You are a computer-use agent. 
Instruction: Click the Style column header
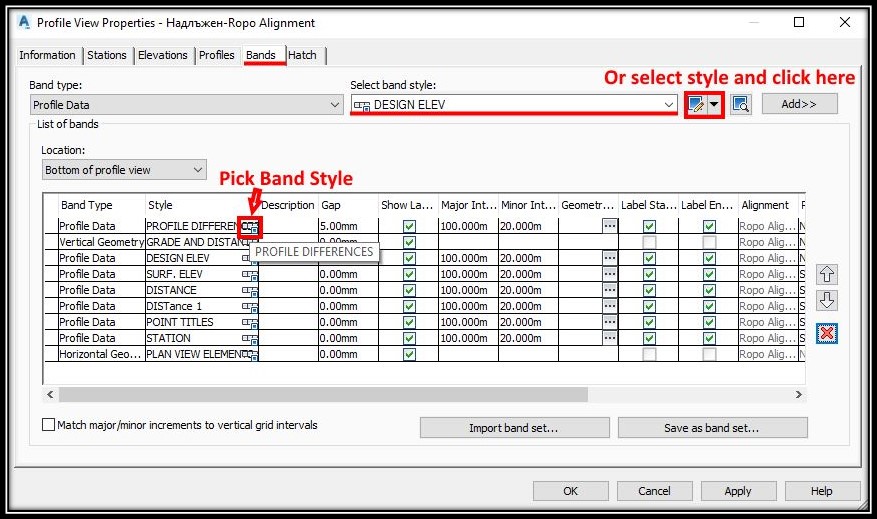201,205
